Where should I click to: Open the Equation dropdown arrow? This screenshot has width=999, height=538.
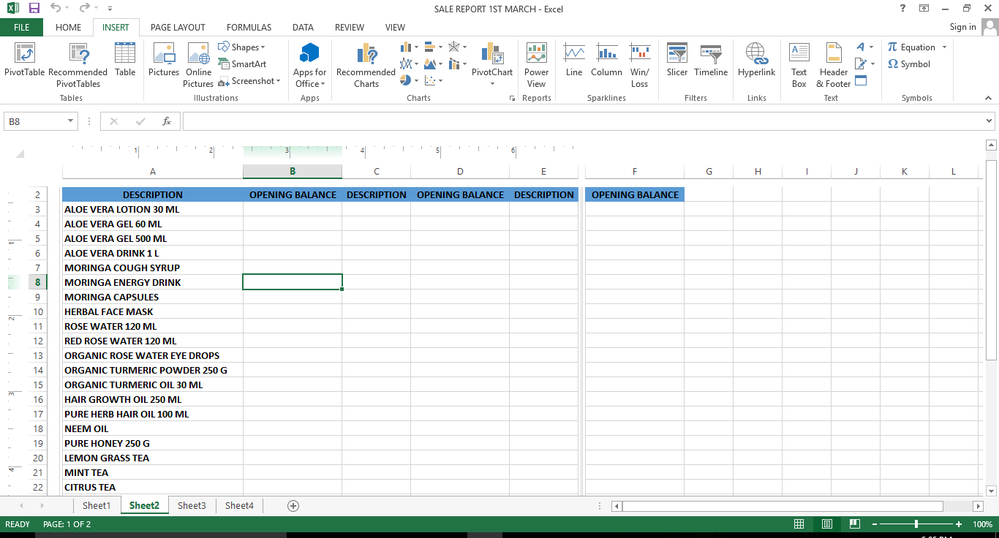[944, 47]
